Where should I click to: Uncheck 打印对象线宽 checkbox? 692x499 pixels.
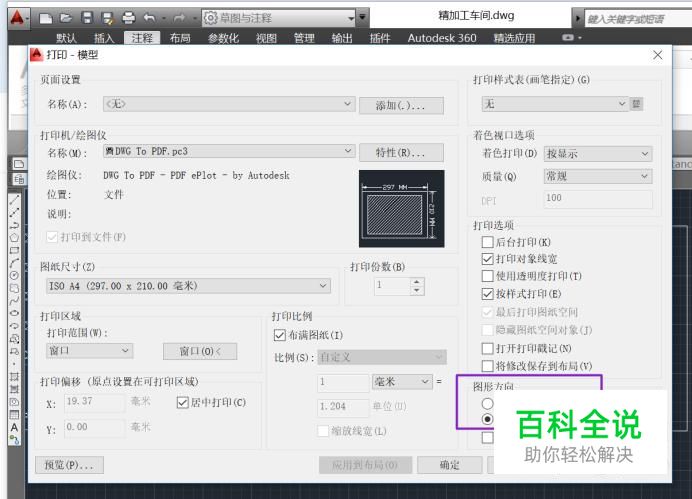pyautogui.click(x=487, y=259)
